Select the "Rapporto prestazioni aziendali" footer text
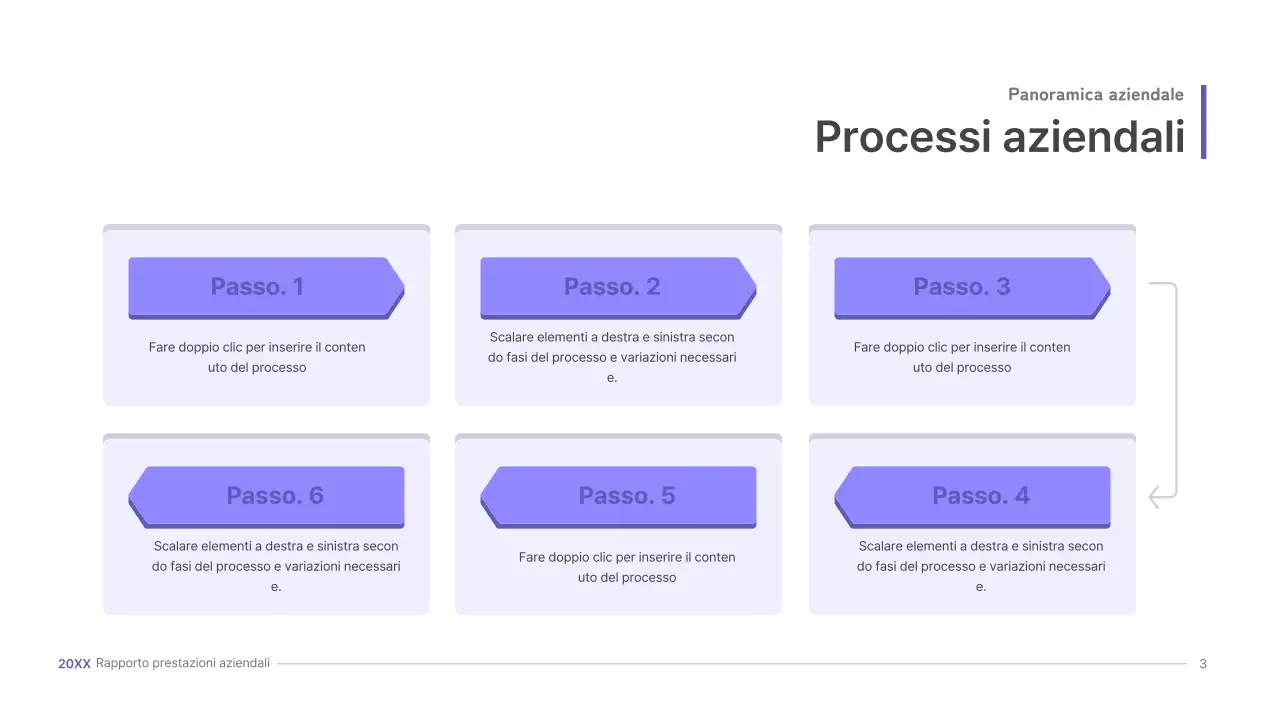 (183, 664)
